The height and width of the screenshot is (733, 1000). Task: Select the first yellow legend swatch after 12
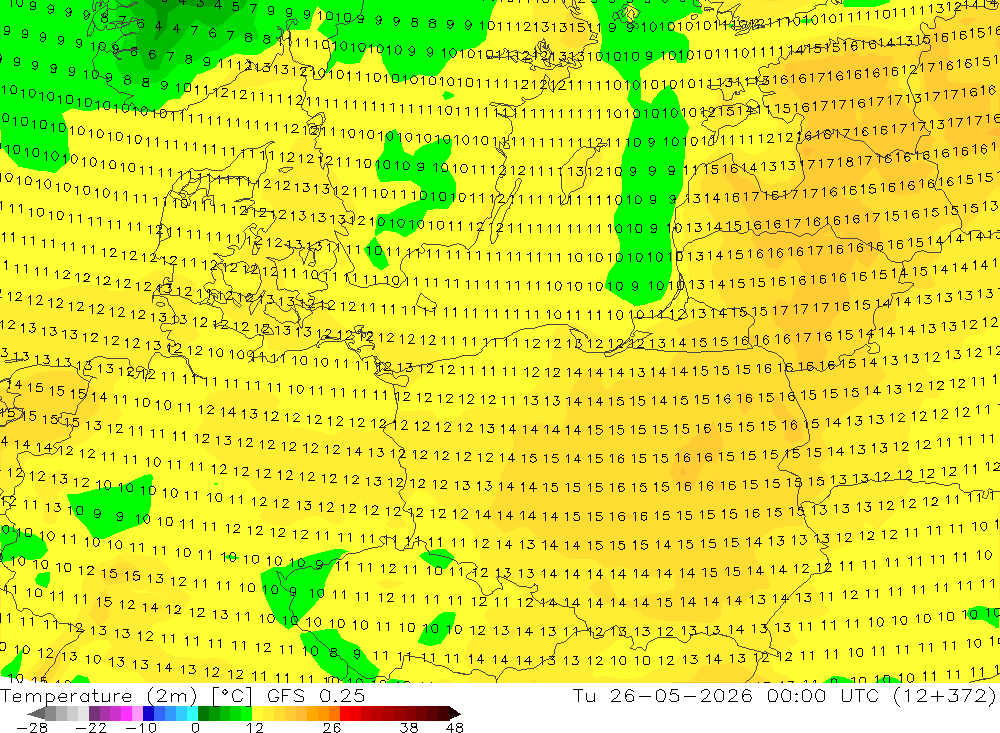pos(257,713)
